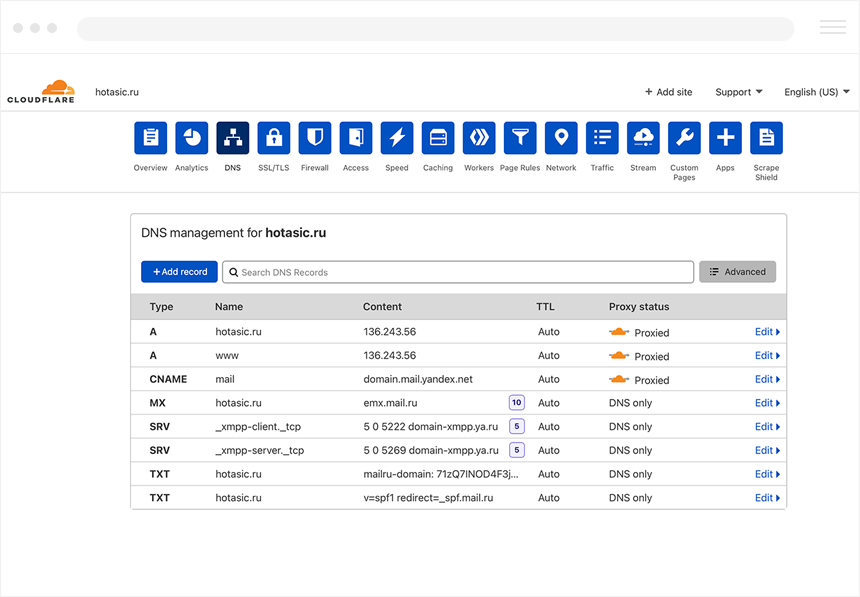Click the browser address bar
The height and width of the screenshot is (597, 860).
coord(435,29)
